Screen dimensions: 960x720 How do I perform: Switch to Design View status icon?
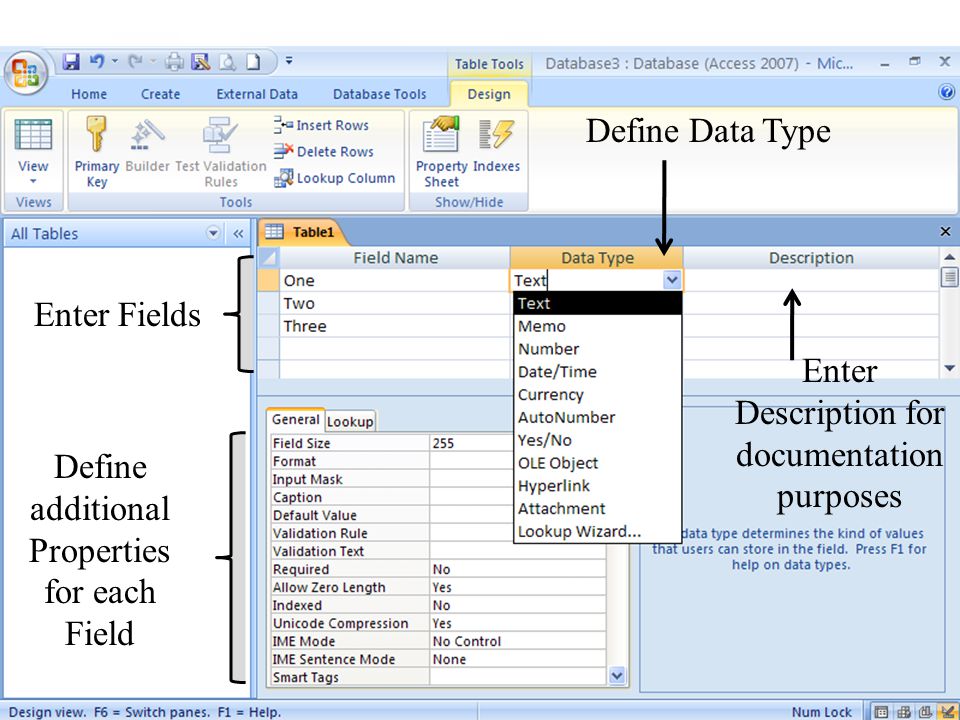click(x=950, y=711)
